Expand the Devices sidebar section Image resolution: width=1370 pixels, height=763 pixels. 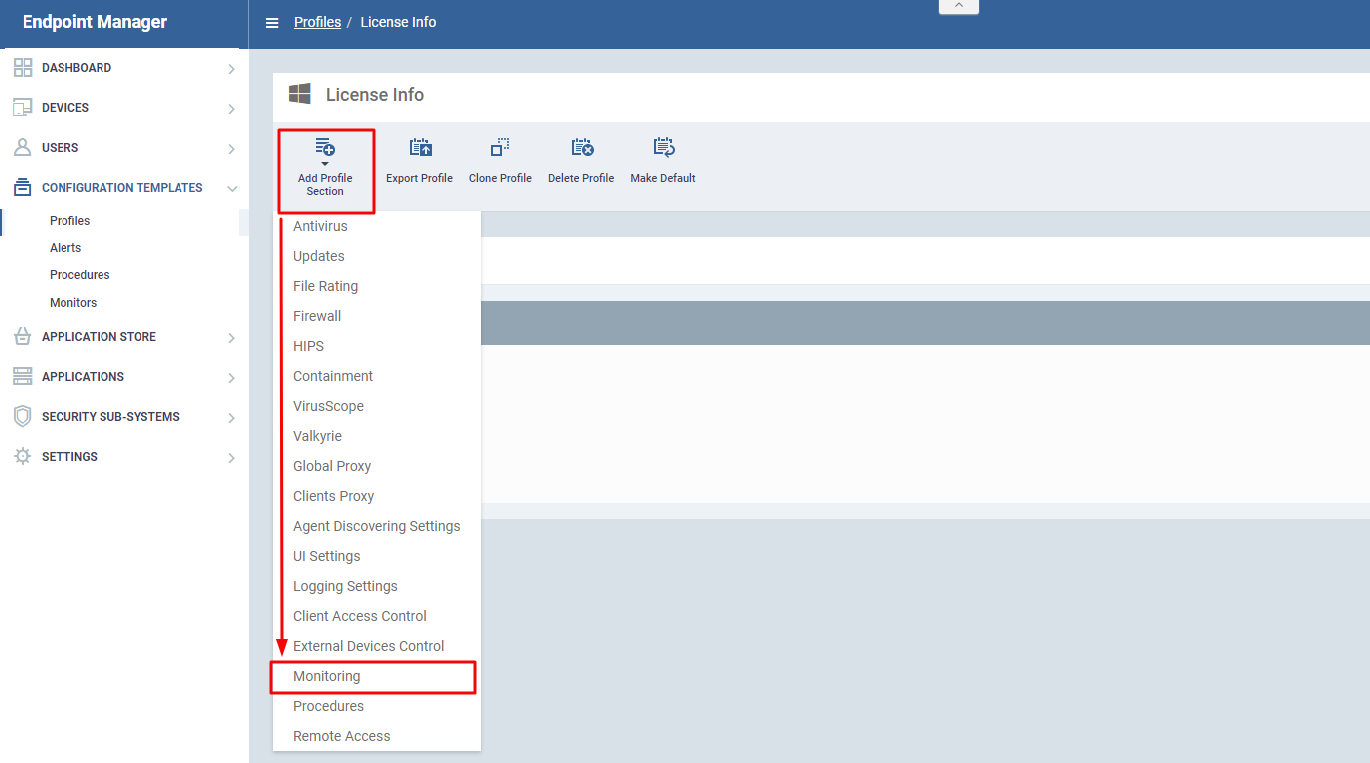[231, 108]
